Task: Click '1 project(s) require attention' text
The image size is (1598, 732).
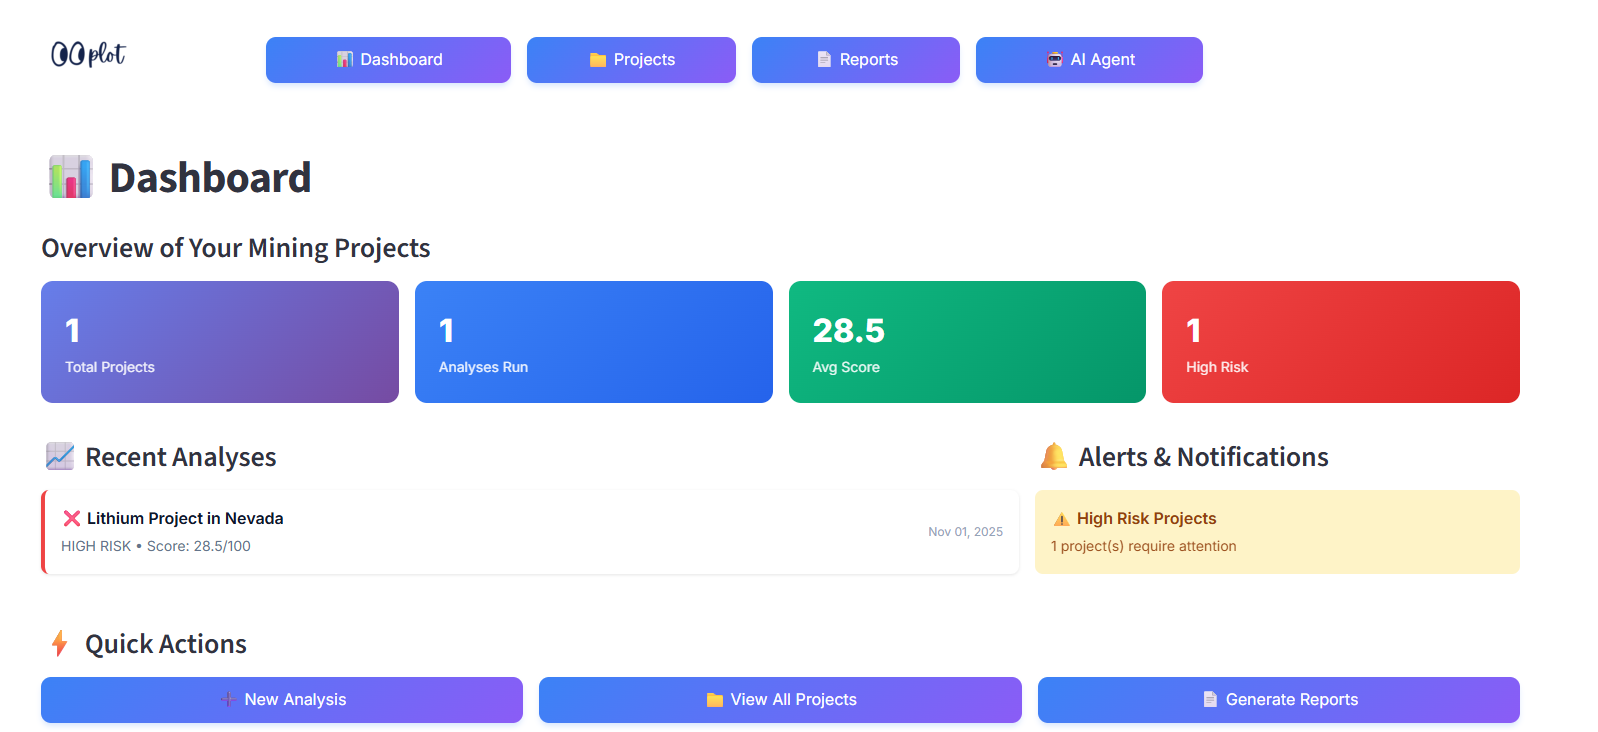Action: [1143, 546]
